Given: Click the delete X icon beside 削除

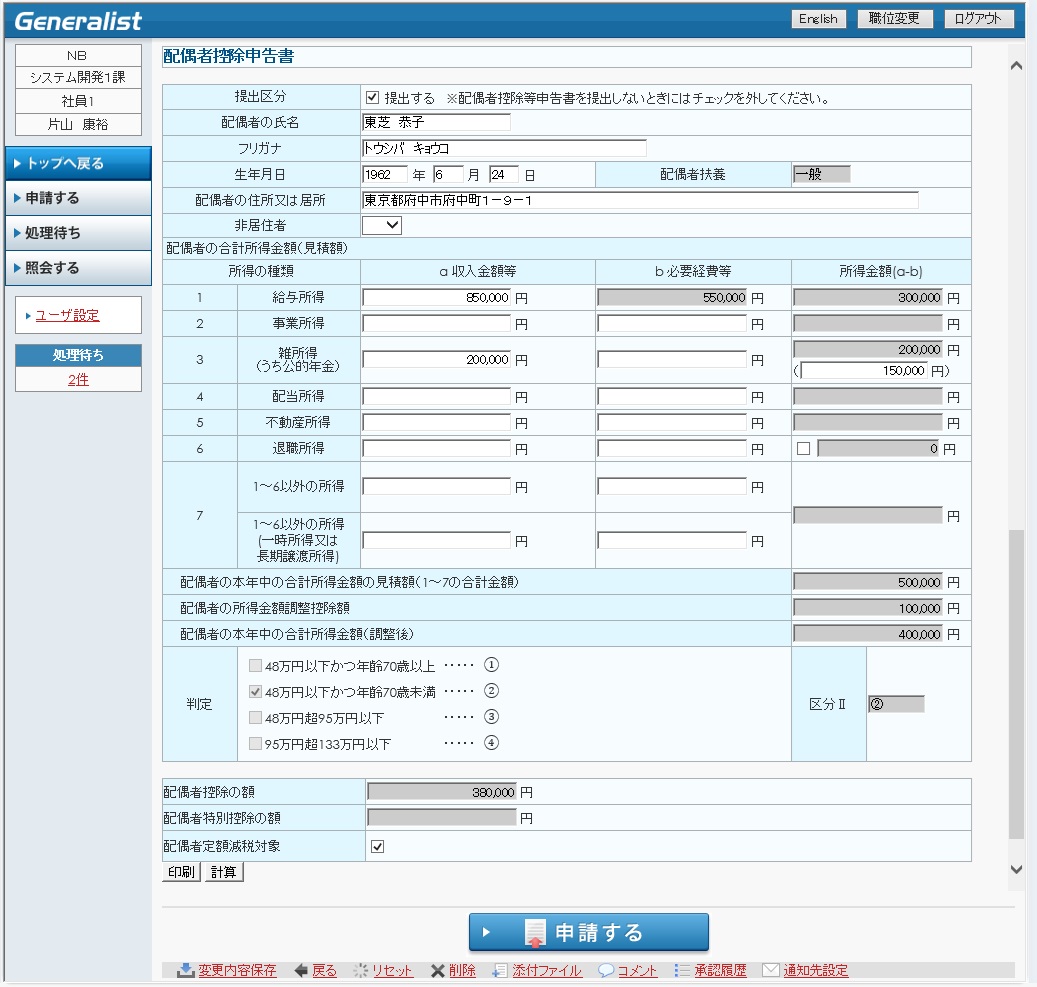Looking at the screenshot, I should point(437,970).
